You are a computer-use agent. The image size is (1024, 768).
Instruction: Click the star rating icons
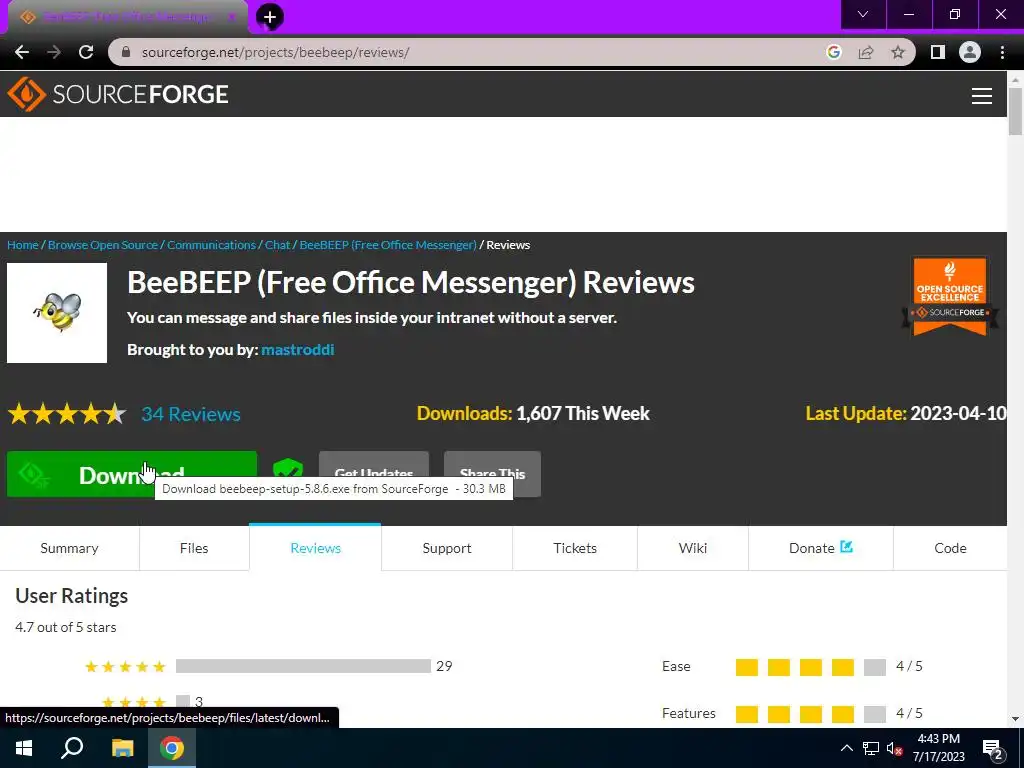click(x=67, y=414)
